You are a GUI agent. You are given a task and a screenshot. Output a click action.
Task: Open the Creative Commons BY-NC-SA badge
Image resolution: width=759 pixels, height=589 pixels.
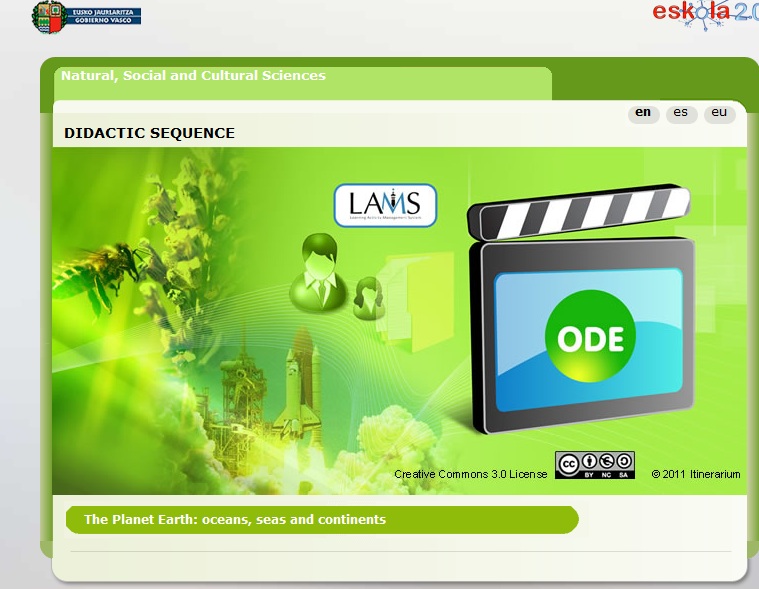594,465
